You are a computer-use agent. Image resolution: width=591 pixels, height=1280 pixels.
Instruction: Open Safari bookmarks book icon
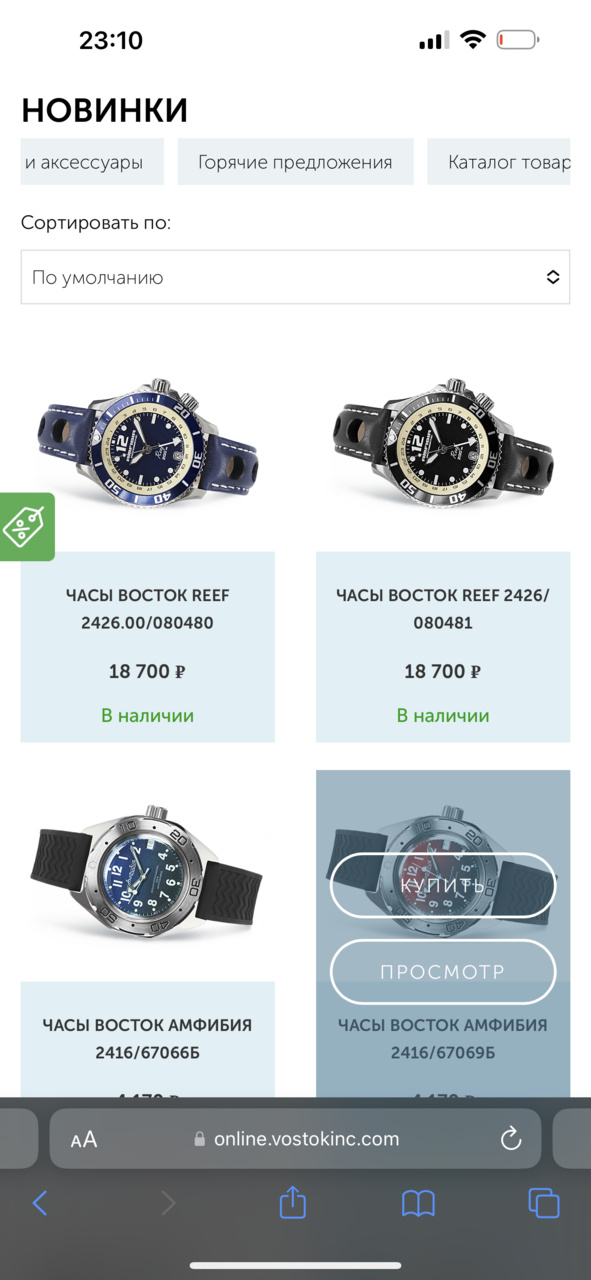click(418, 1203)
